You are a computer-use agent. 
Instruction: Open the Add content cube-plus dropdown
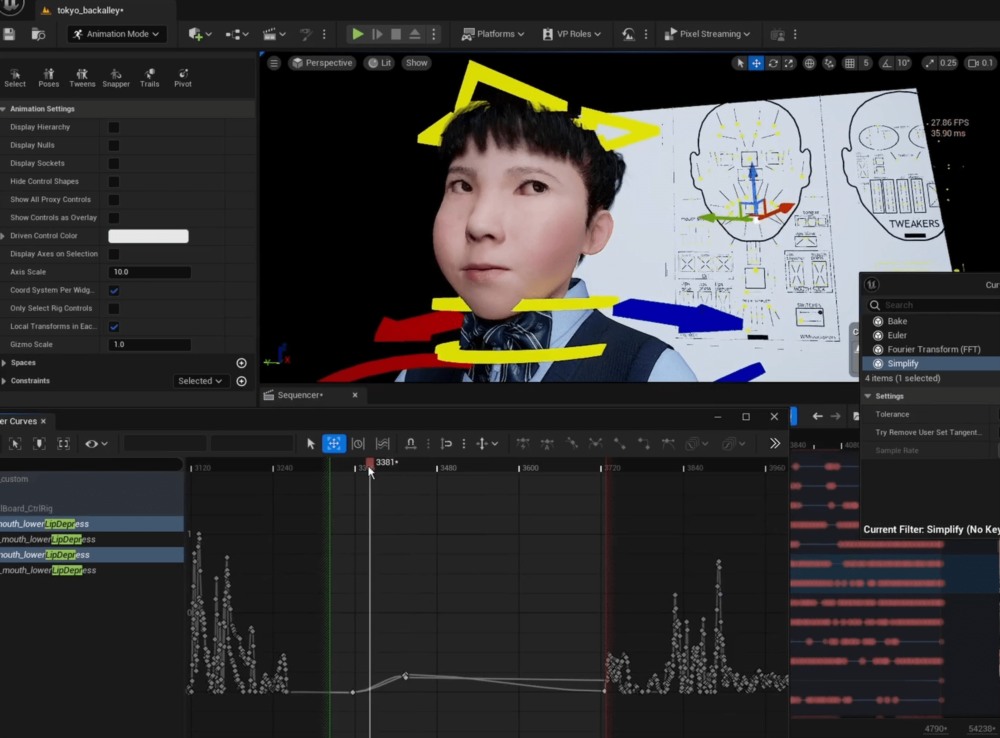click(200, 34)
